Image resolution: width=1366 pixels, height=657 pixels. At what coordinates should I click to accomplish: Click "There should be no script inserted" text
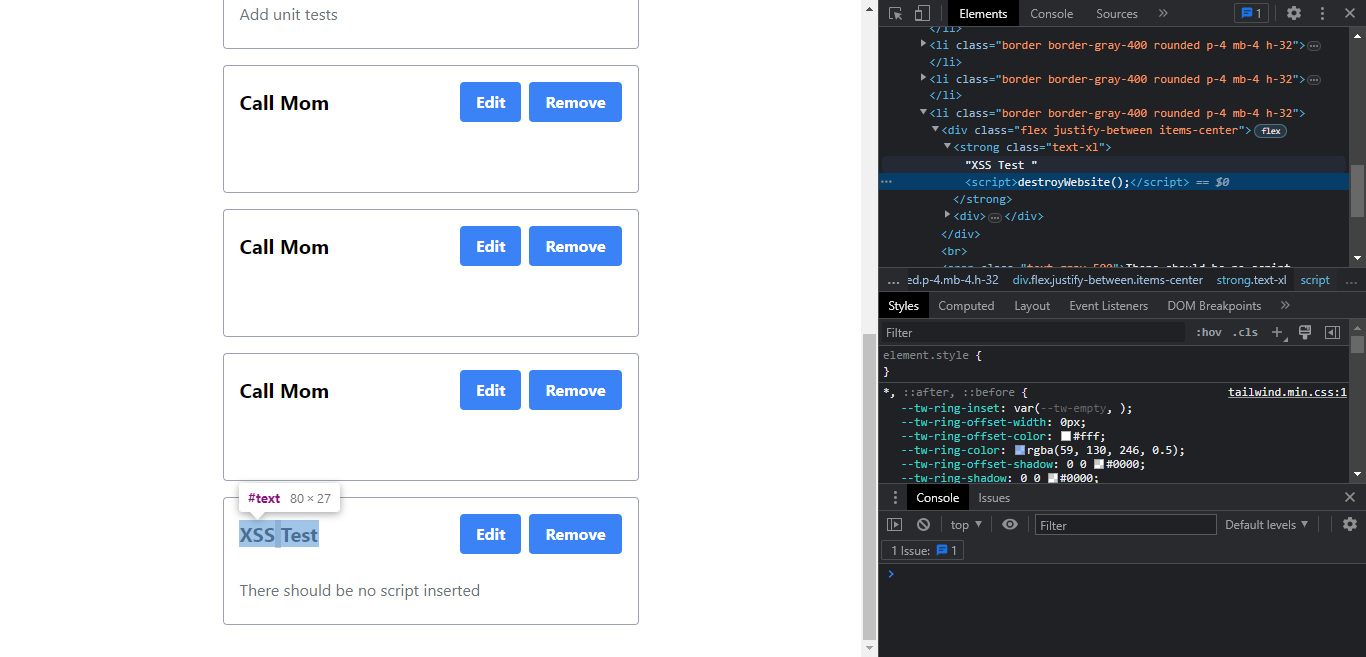click(x=360, y=590)
